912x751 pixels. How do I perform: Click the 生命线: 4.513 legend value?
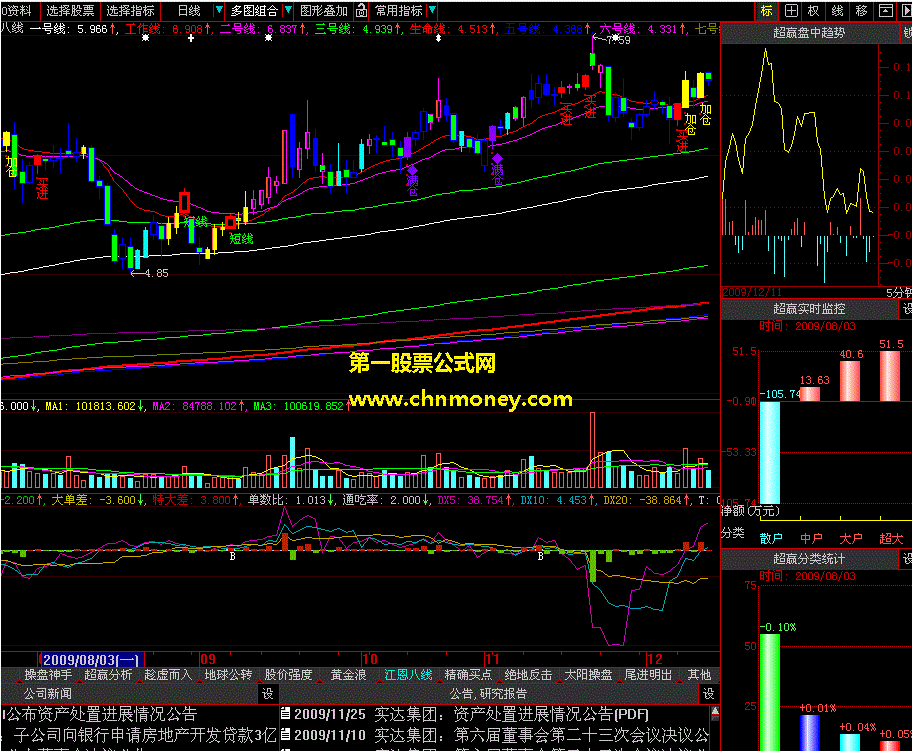click(x=454, y=29)
